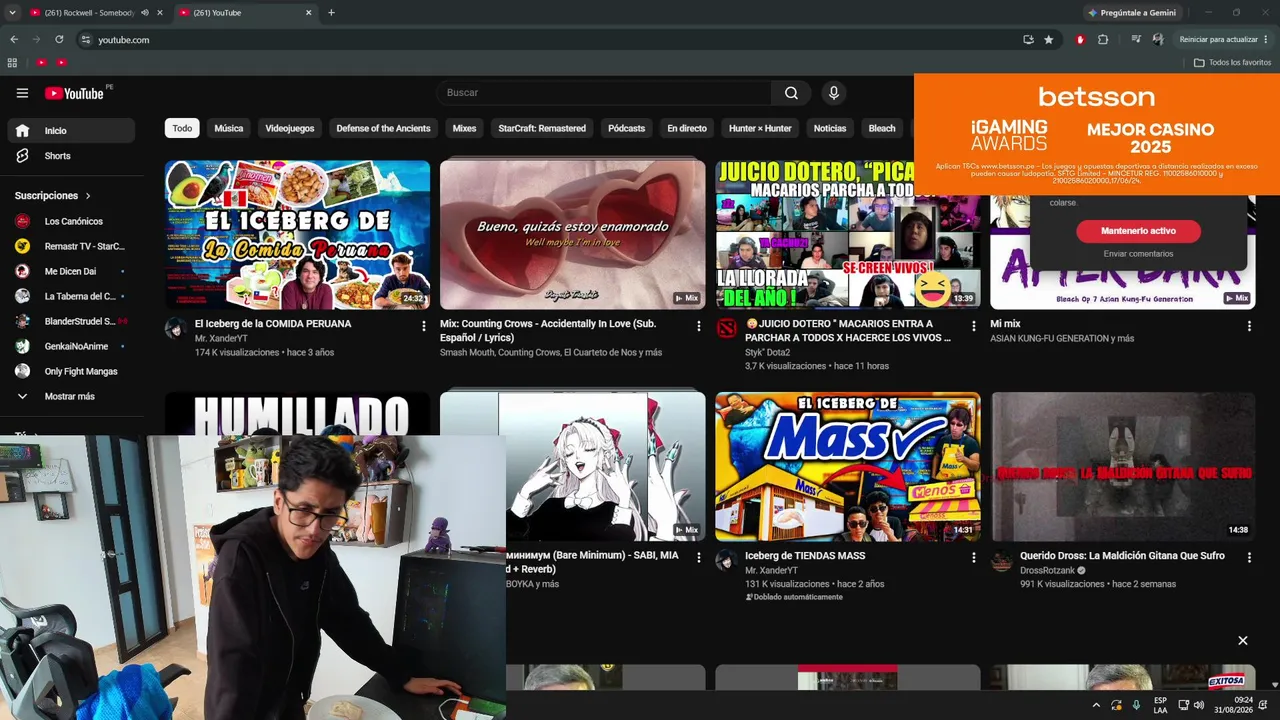1280x720 pixels.
Task: Click the YouTube logo
Action: point(74,93)
